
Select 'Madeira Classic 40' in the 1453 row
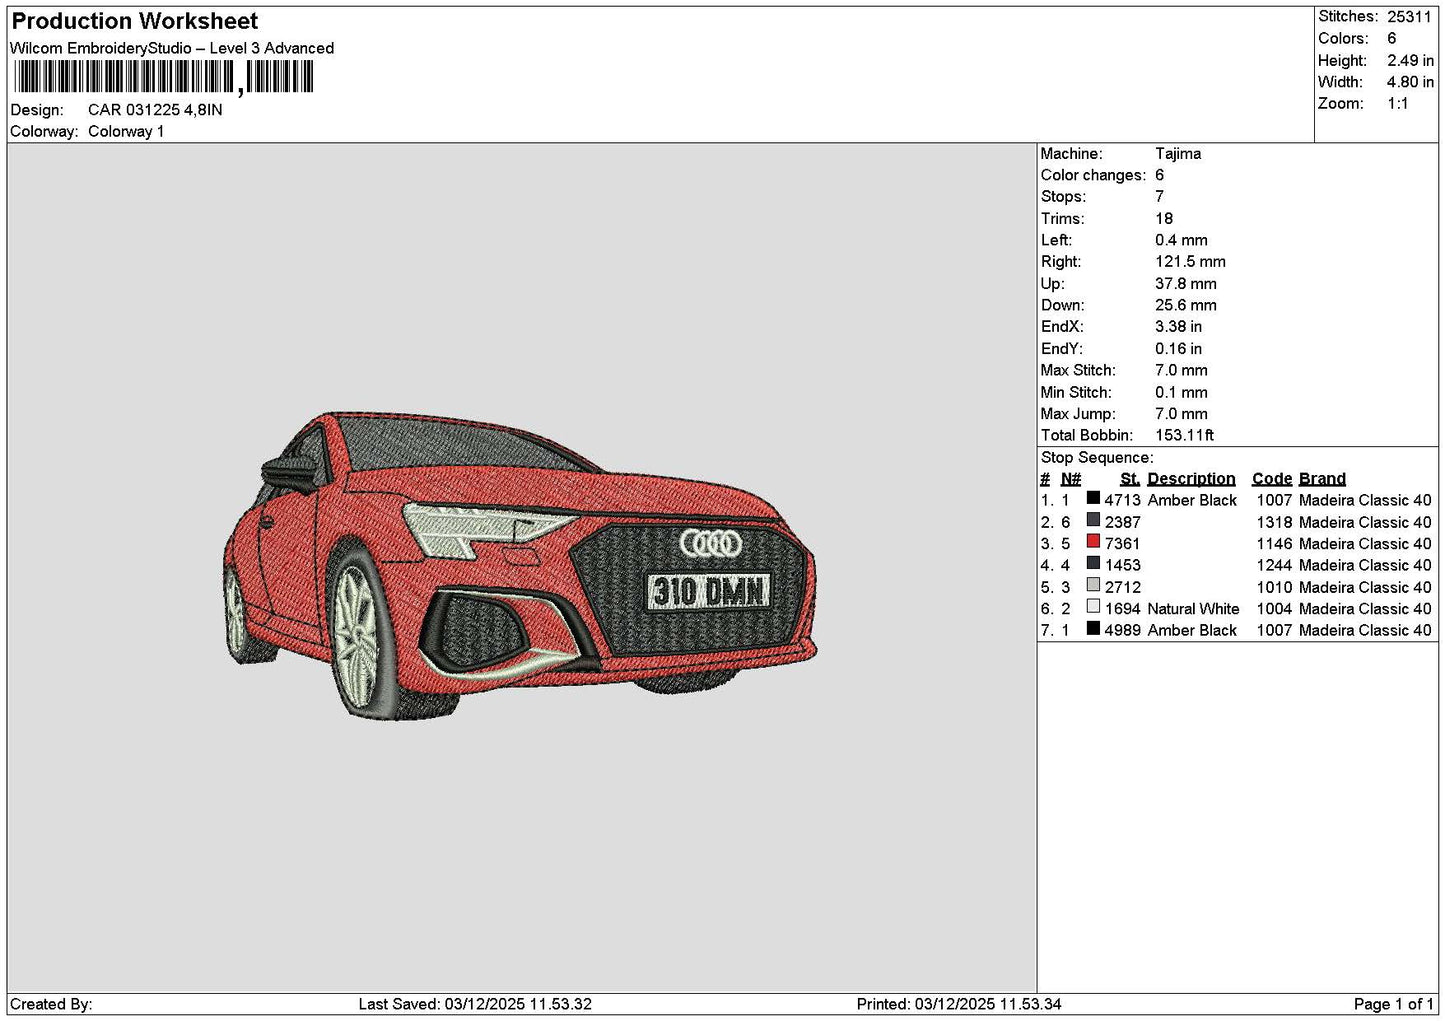point(1365,565)
